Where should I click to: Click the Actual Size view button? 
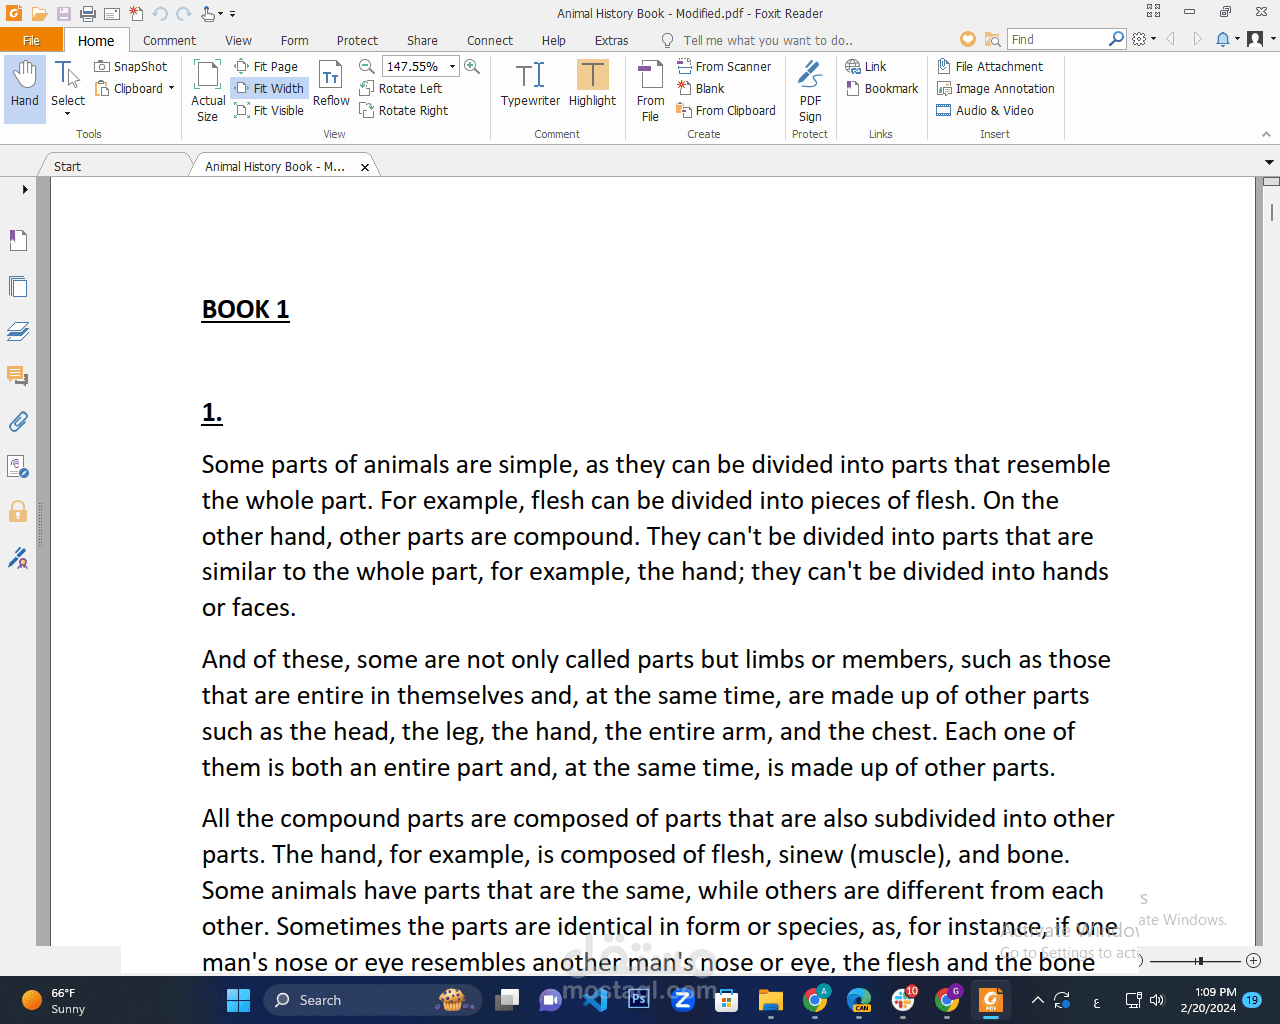(x=208, y=91)
